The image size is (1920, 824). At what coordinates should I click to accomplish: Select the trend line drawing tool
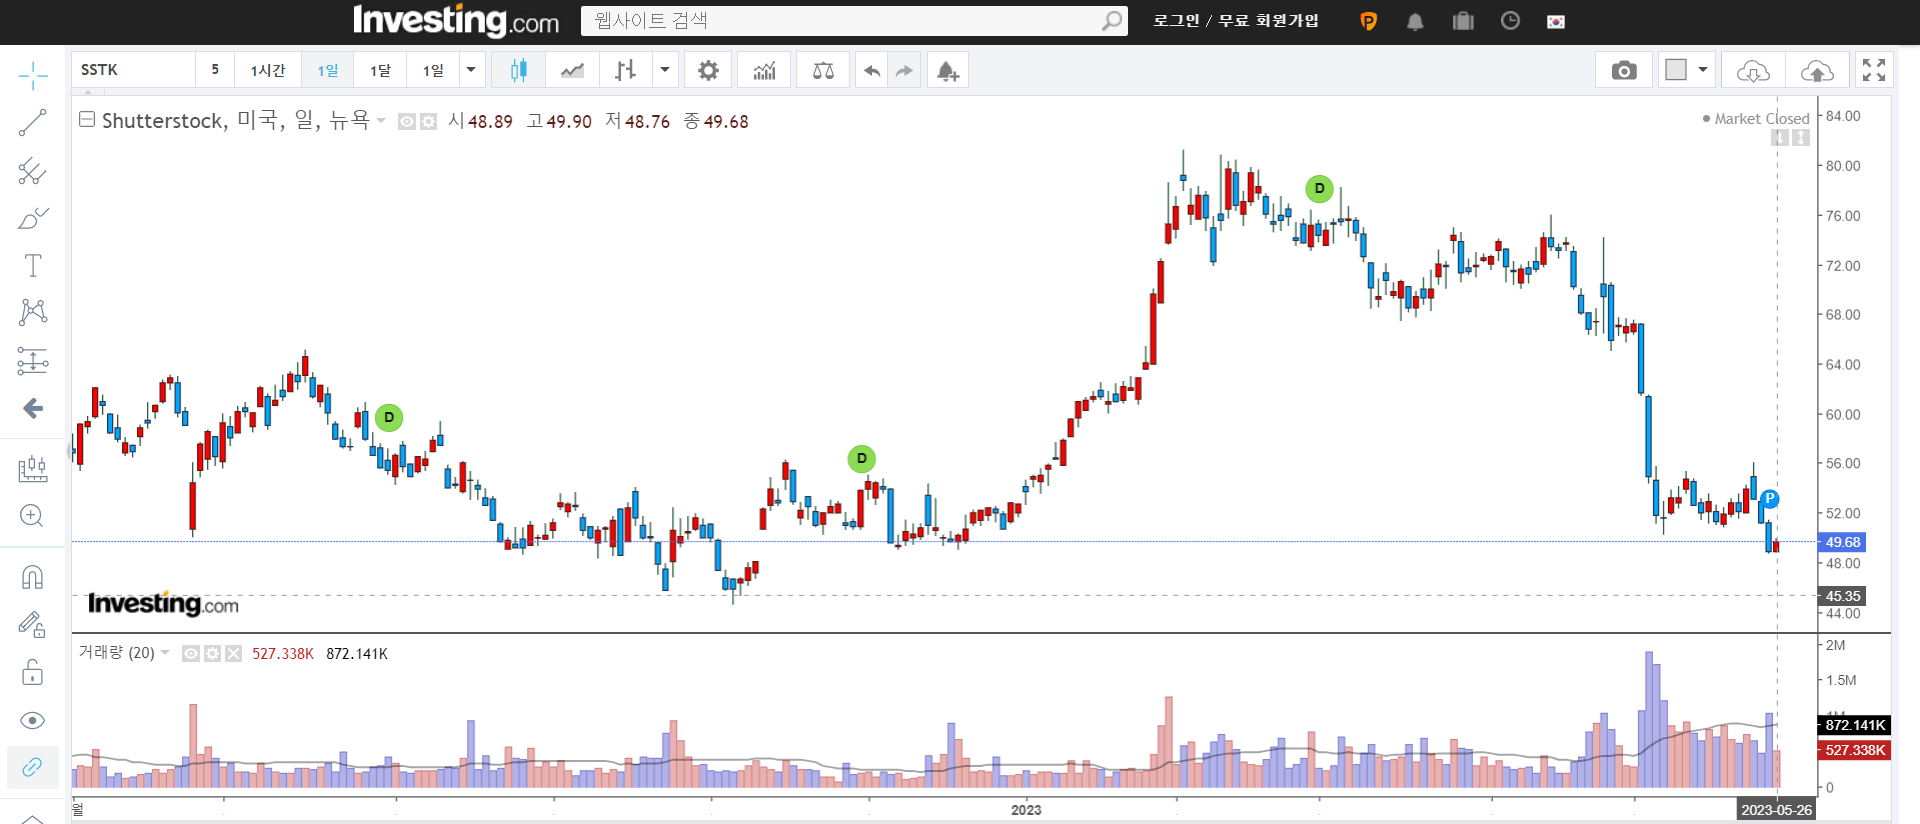coord(32,123)
